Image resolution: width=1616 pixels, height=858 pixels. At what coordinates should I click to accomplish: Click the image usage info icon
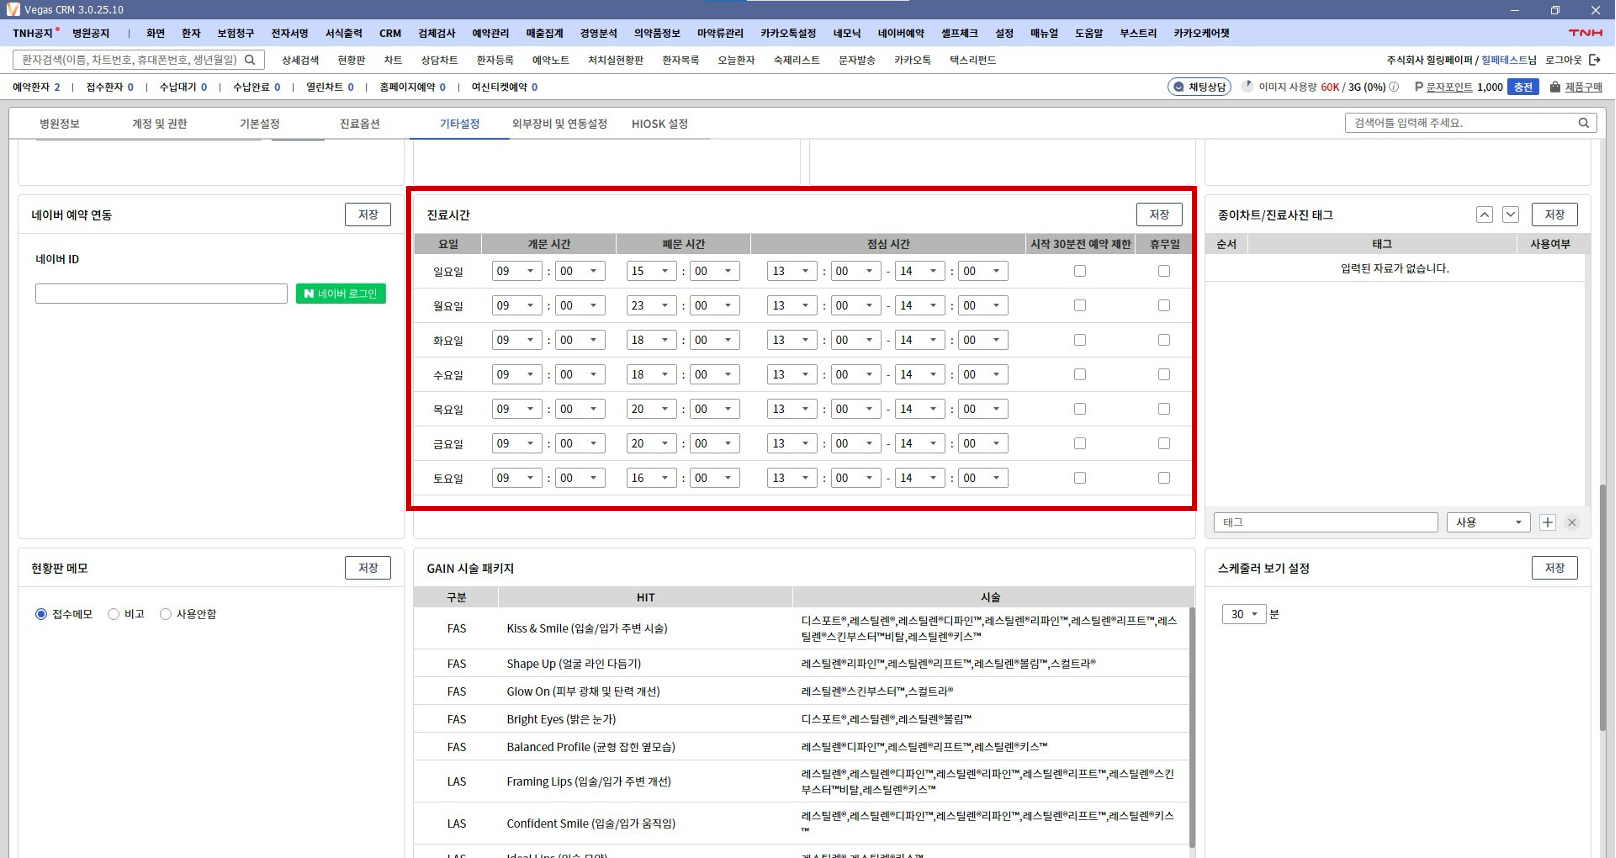pyautogui.click(x=1394, y=87)
